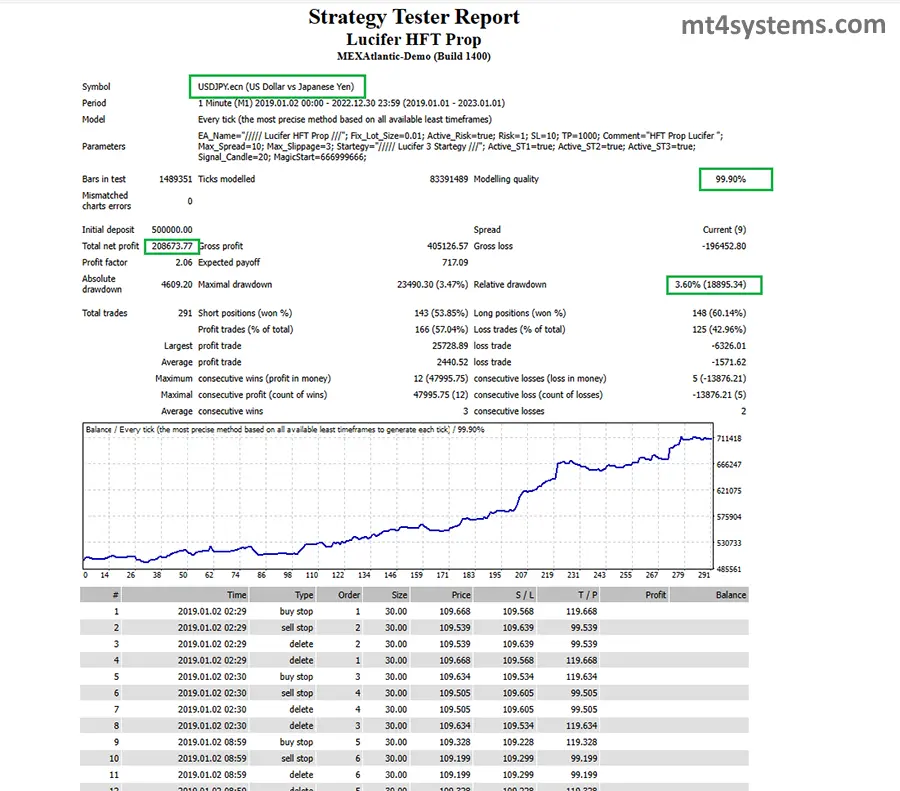
Task: Click the Order column header
Action: [348, 594]
